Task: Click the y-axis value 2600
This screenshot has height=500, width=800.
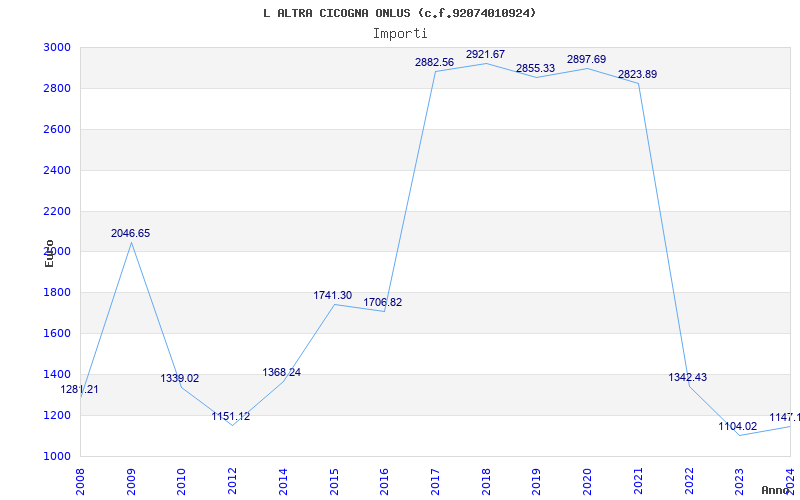Action: pyautogui.click(x=57, y=129)
